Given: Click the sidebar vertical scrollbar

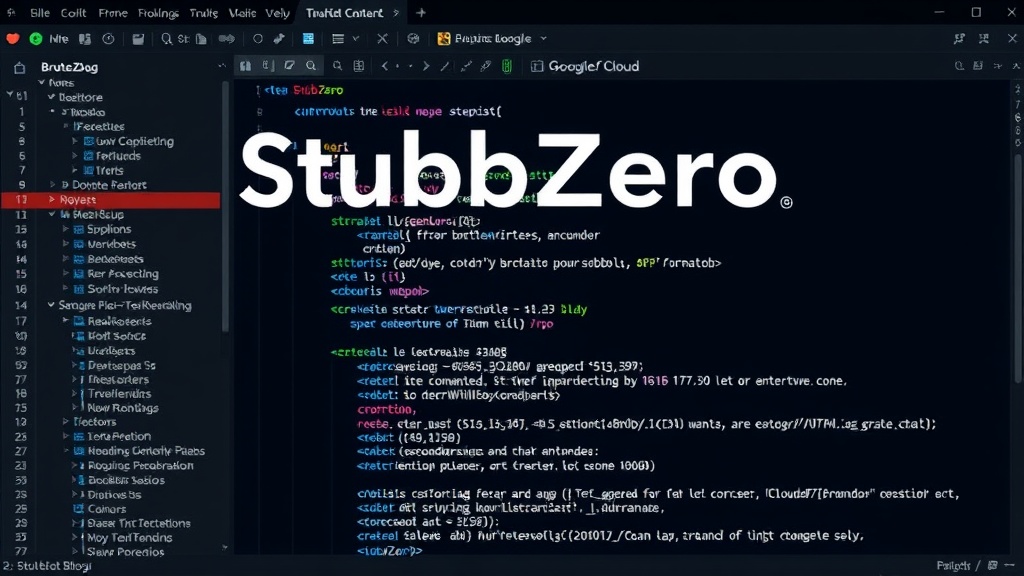Looking at the screenshot, I should pos(225,209).
